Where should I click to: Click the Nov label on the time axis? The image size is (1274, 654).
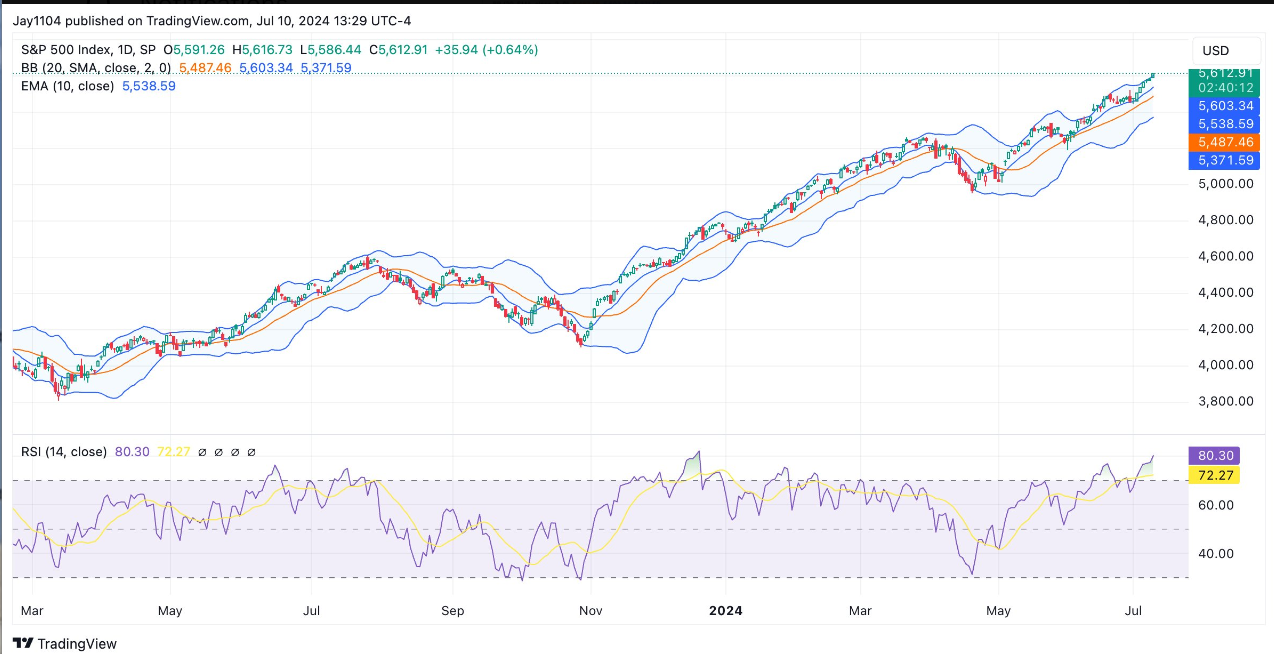[x=591, y=609]
